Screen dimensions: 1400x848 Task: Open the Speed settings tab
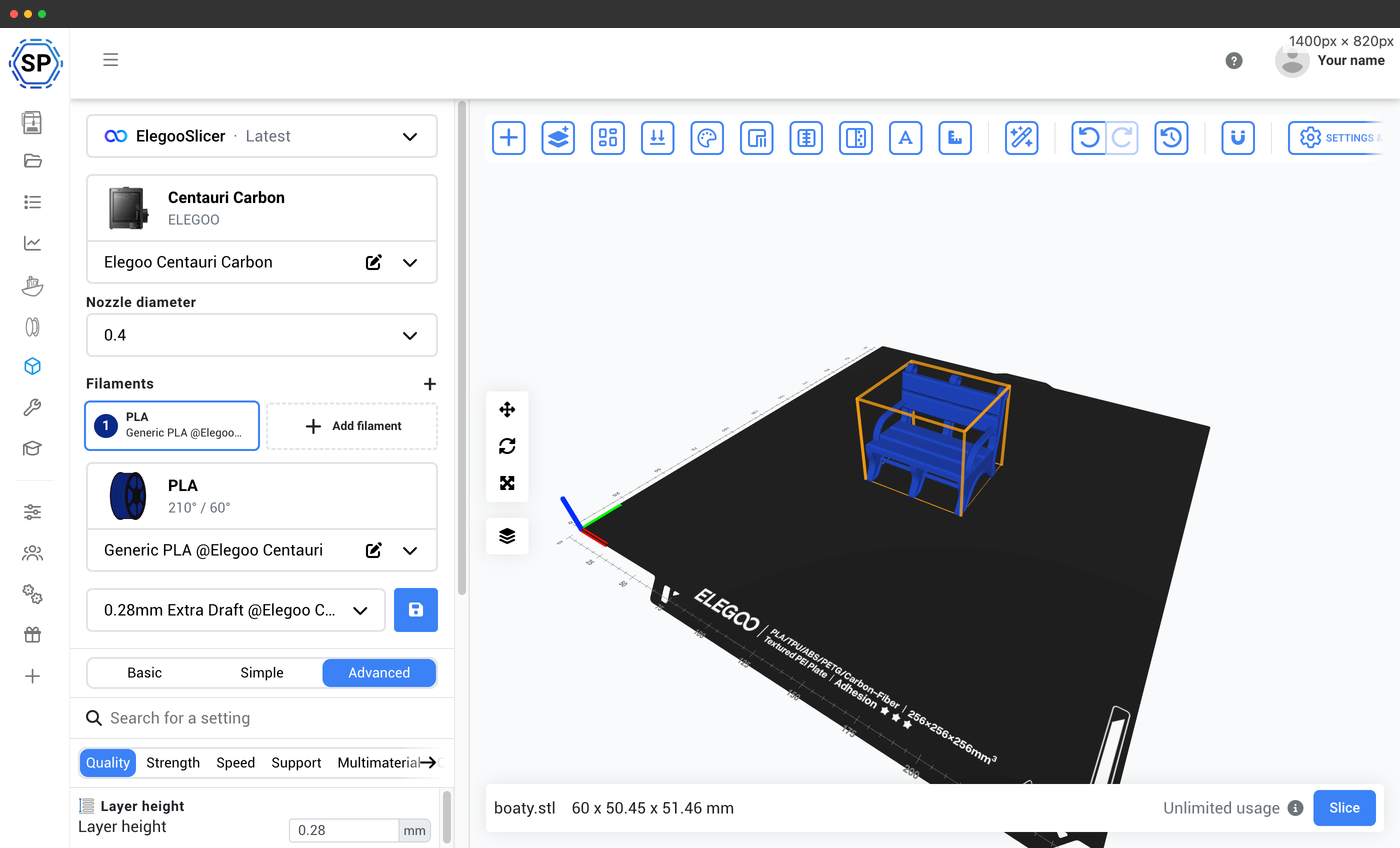(236, 762)
